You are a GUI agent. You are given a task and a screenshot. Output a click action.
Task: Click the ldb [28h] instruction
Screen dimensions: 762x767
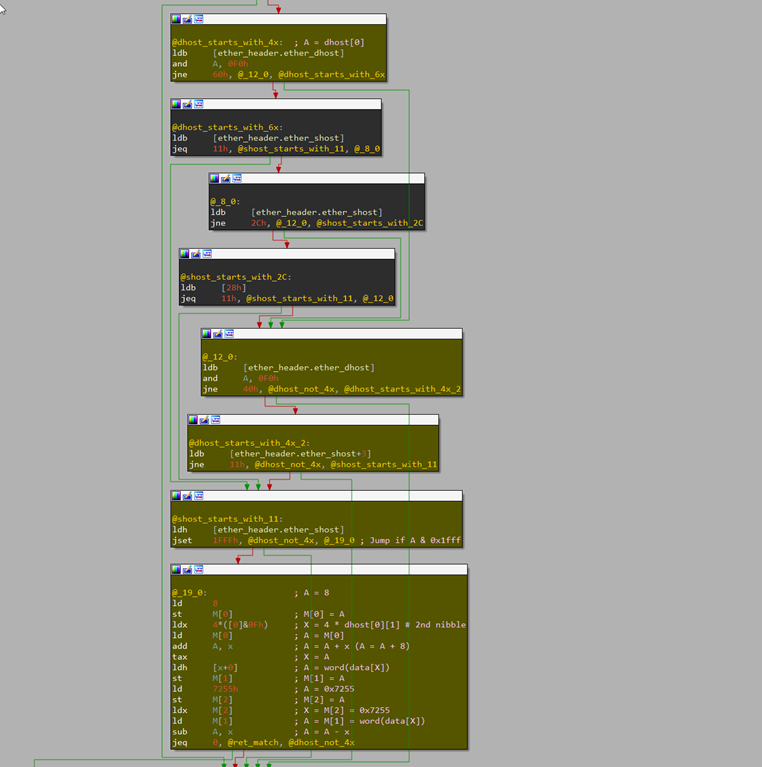coord(213,288)
